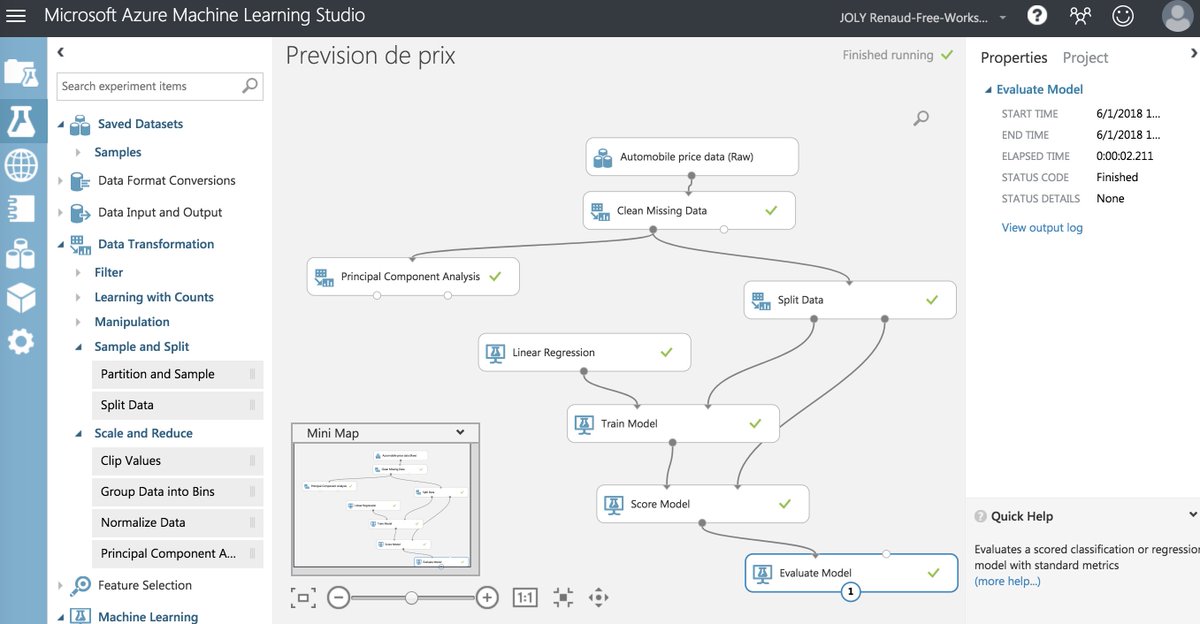Click the Evaluate Model module icon
The image size is (1200, 624).
tap(762, 573)
